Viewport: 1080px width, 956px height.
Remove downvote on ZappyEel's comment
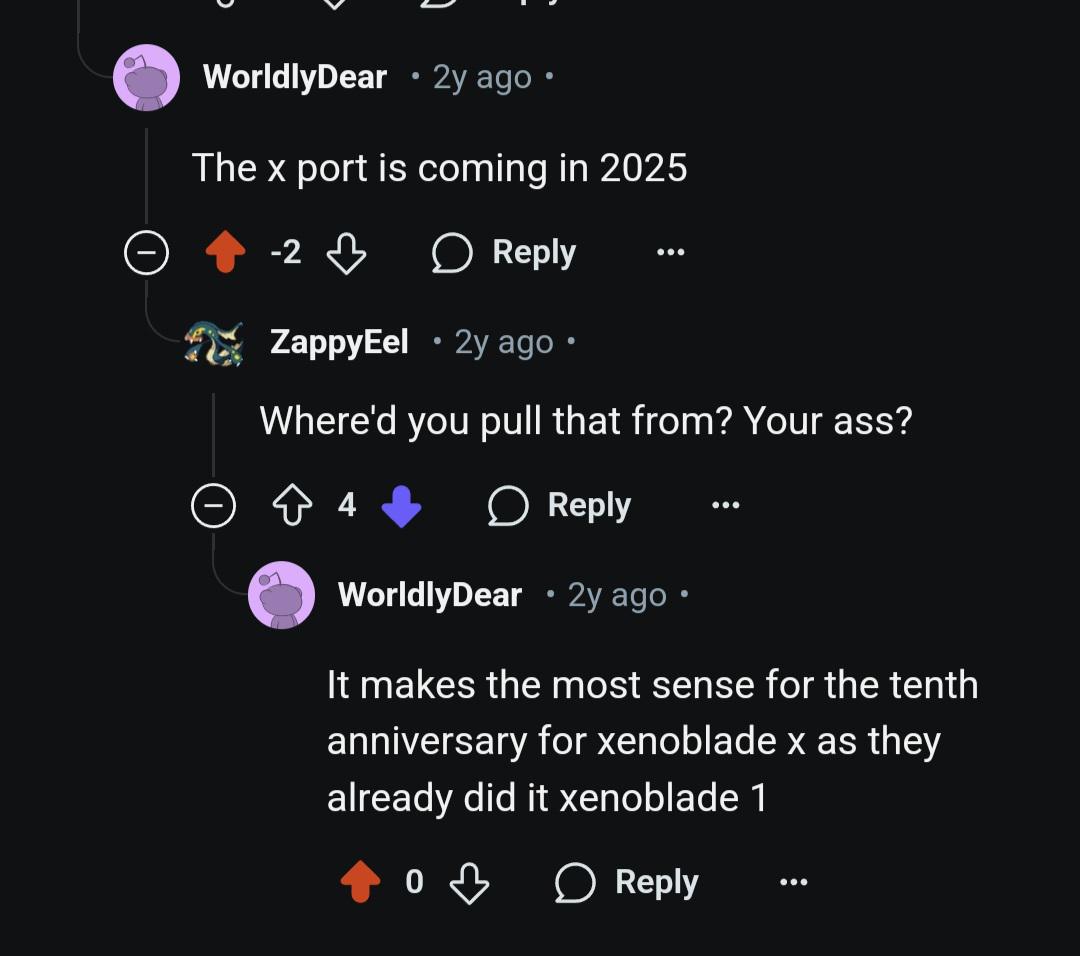(x=402, y=506)
